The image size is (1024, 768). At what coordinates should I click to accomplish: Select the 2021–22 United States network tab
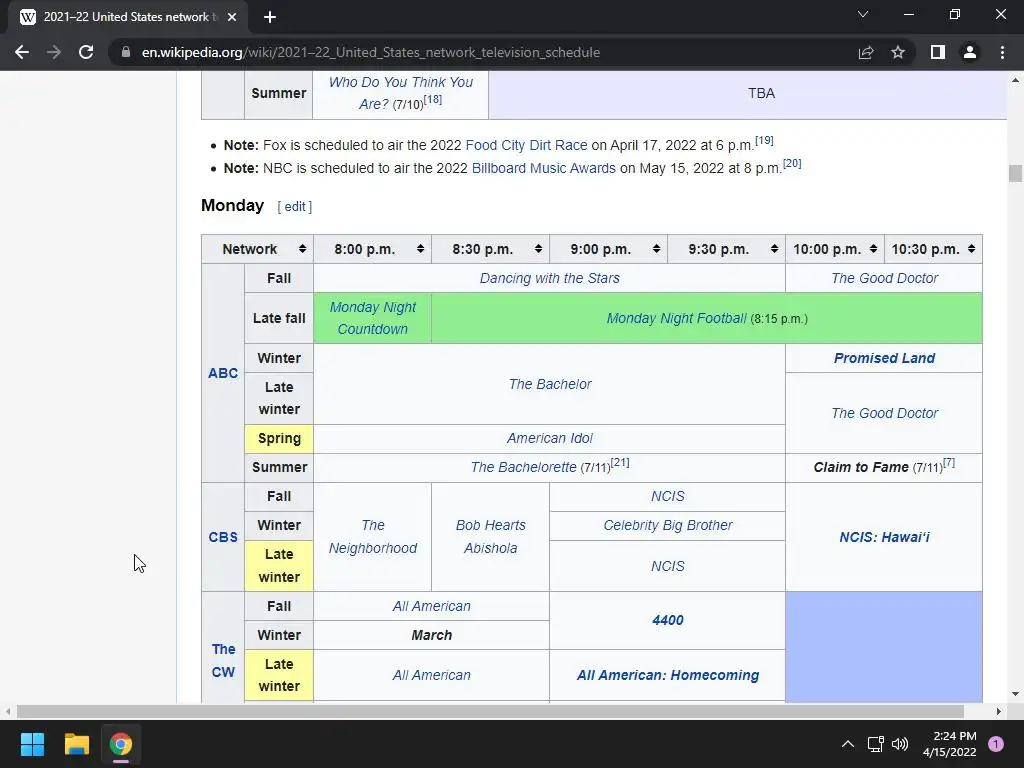coord(128,17)
